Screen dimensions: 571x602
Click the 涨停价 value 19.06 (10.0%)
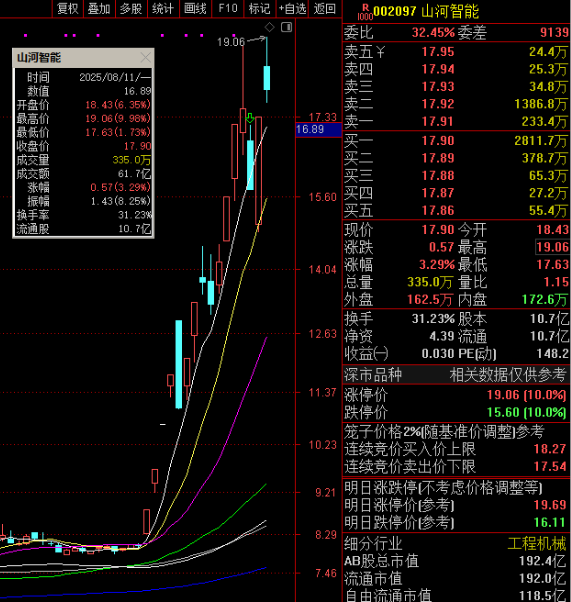[x=526, y=395]
